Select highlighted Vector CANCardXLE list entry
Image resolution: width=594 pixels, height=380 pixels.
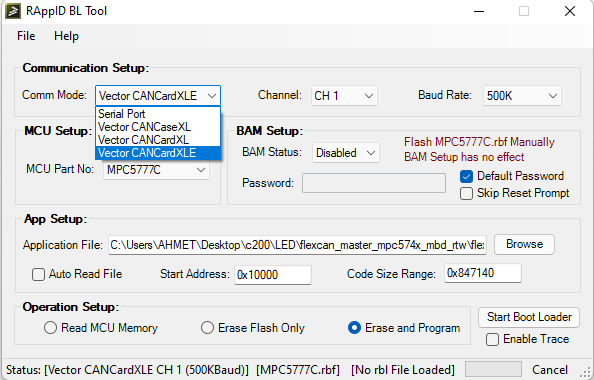pos(158,153)
